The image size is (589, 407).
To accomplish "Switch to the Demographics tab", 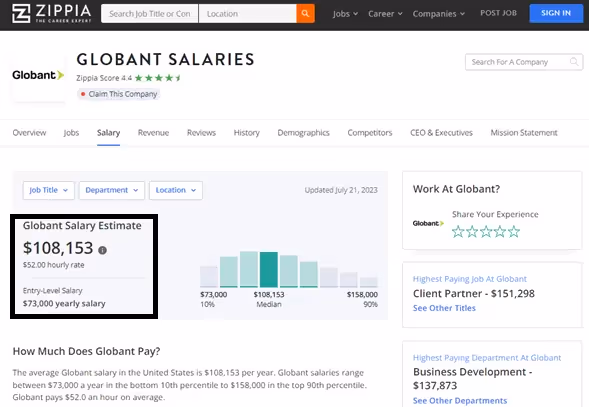I will tap(304, 133).
